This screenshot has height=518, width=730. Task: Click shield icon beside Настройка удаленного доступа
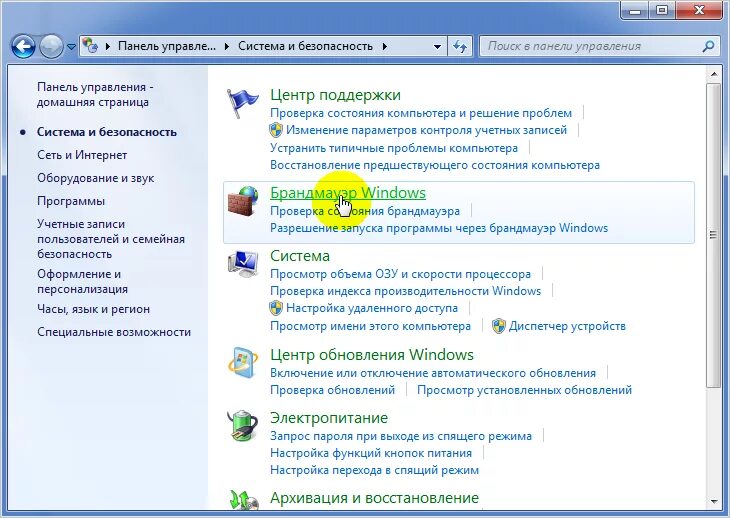(276, 308)
